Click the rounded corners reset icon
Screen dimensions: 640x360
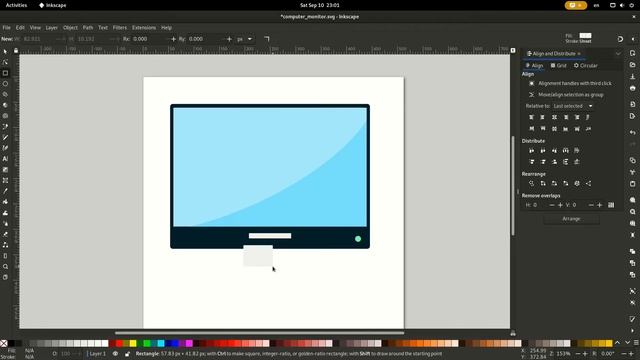pyautogui.click(x=267, y=39)
